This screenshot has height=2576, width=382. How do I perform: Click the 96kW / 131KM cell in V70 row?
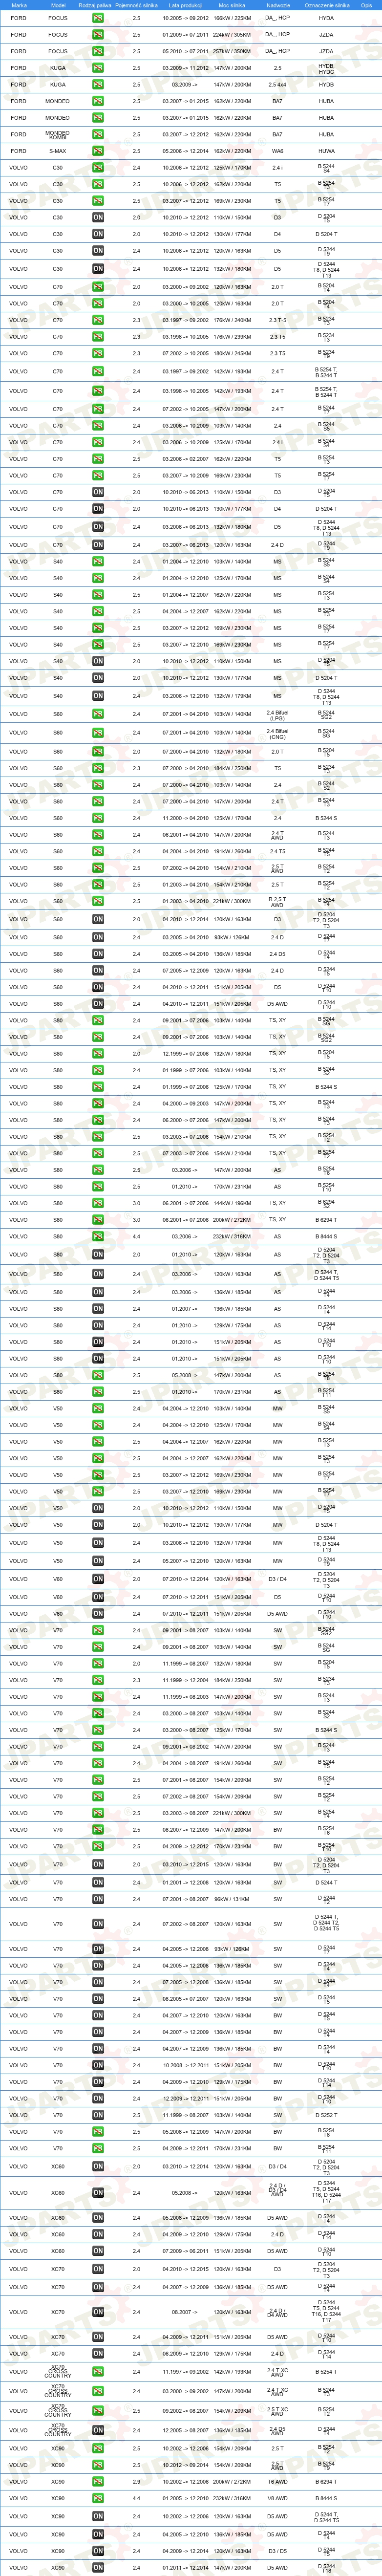tap(232, 1899)
